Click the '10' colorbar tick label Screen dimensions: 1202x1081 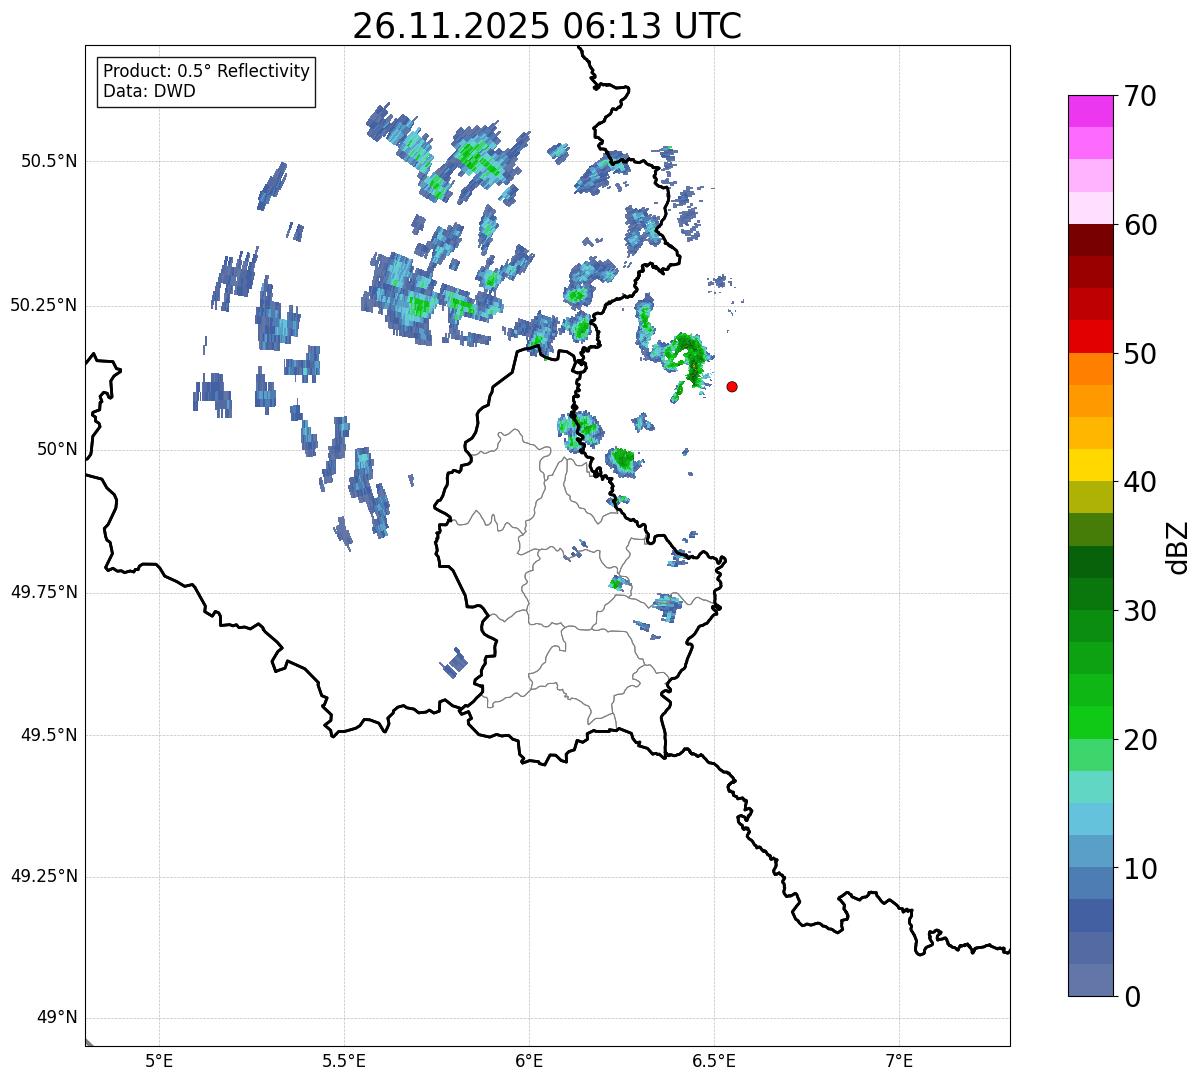point(1140,869)
